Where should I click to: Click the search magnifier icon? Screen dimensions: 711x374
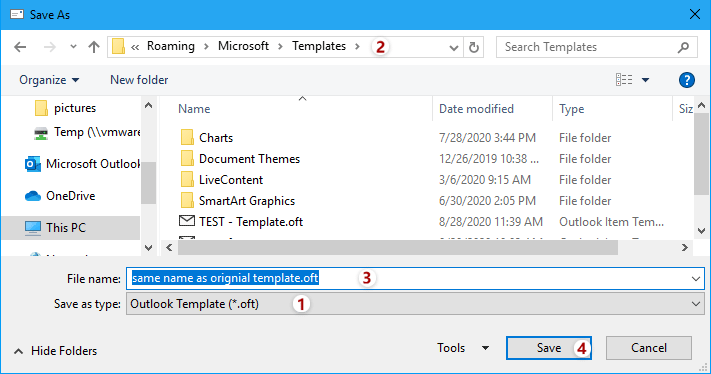(x=683, y=47)
